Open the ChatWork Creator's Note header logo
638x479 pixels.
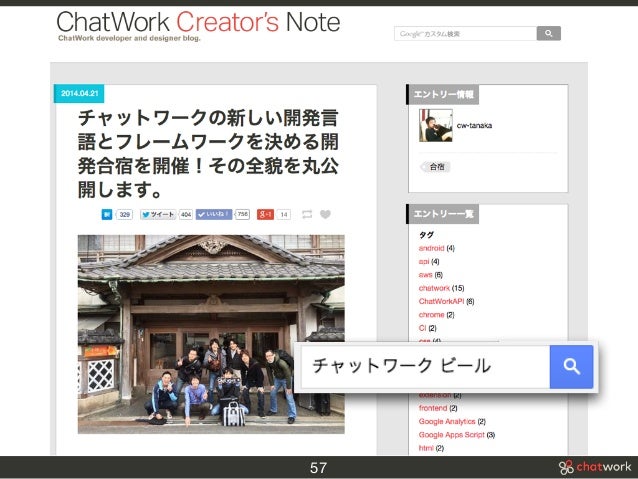click(198, 22)
